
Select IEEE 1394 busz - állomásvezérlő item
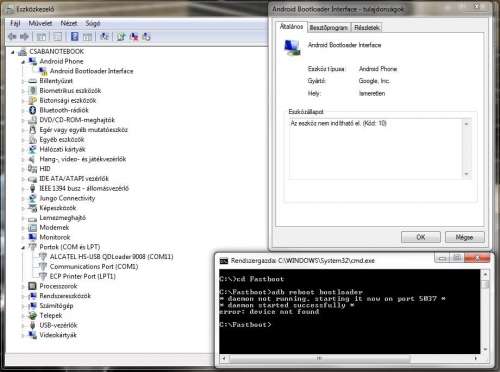pos(84,189)
